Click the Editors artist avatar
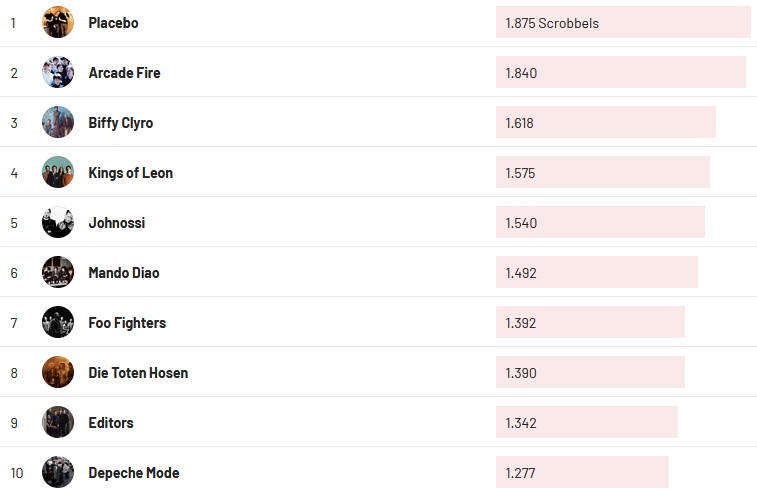Image resolution: width=757 pixels, height=495 pixels. [x=58, y=422]
